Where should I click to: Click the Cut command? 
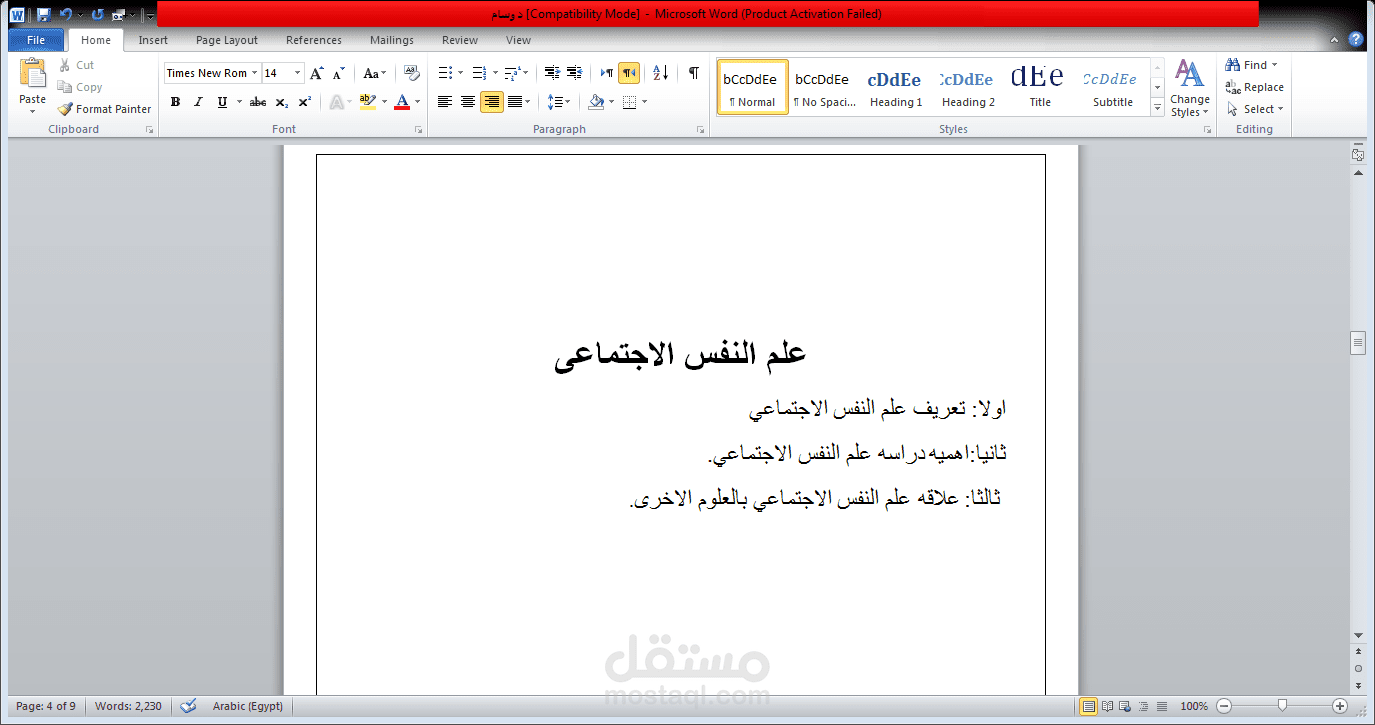[76, 65]
